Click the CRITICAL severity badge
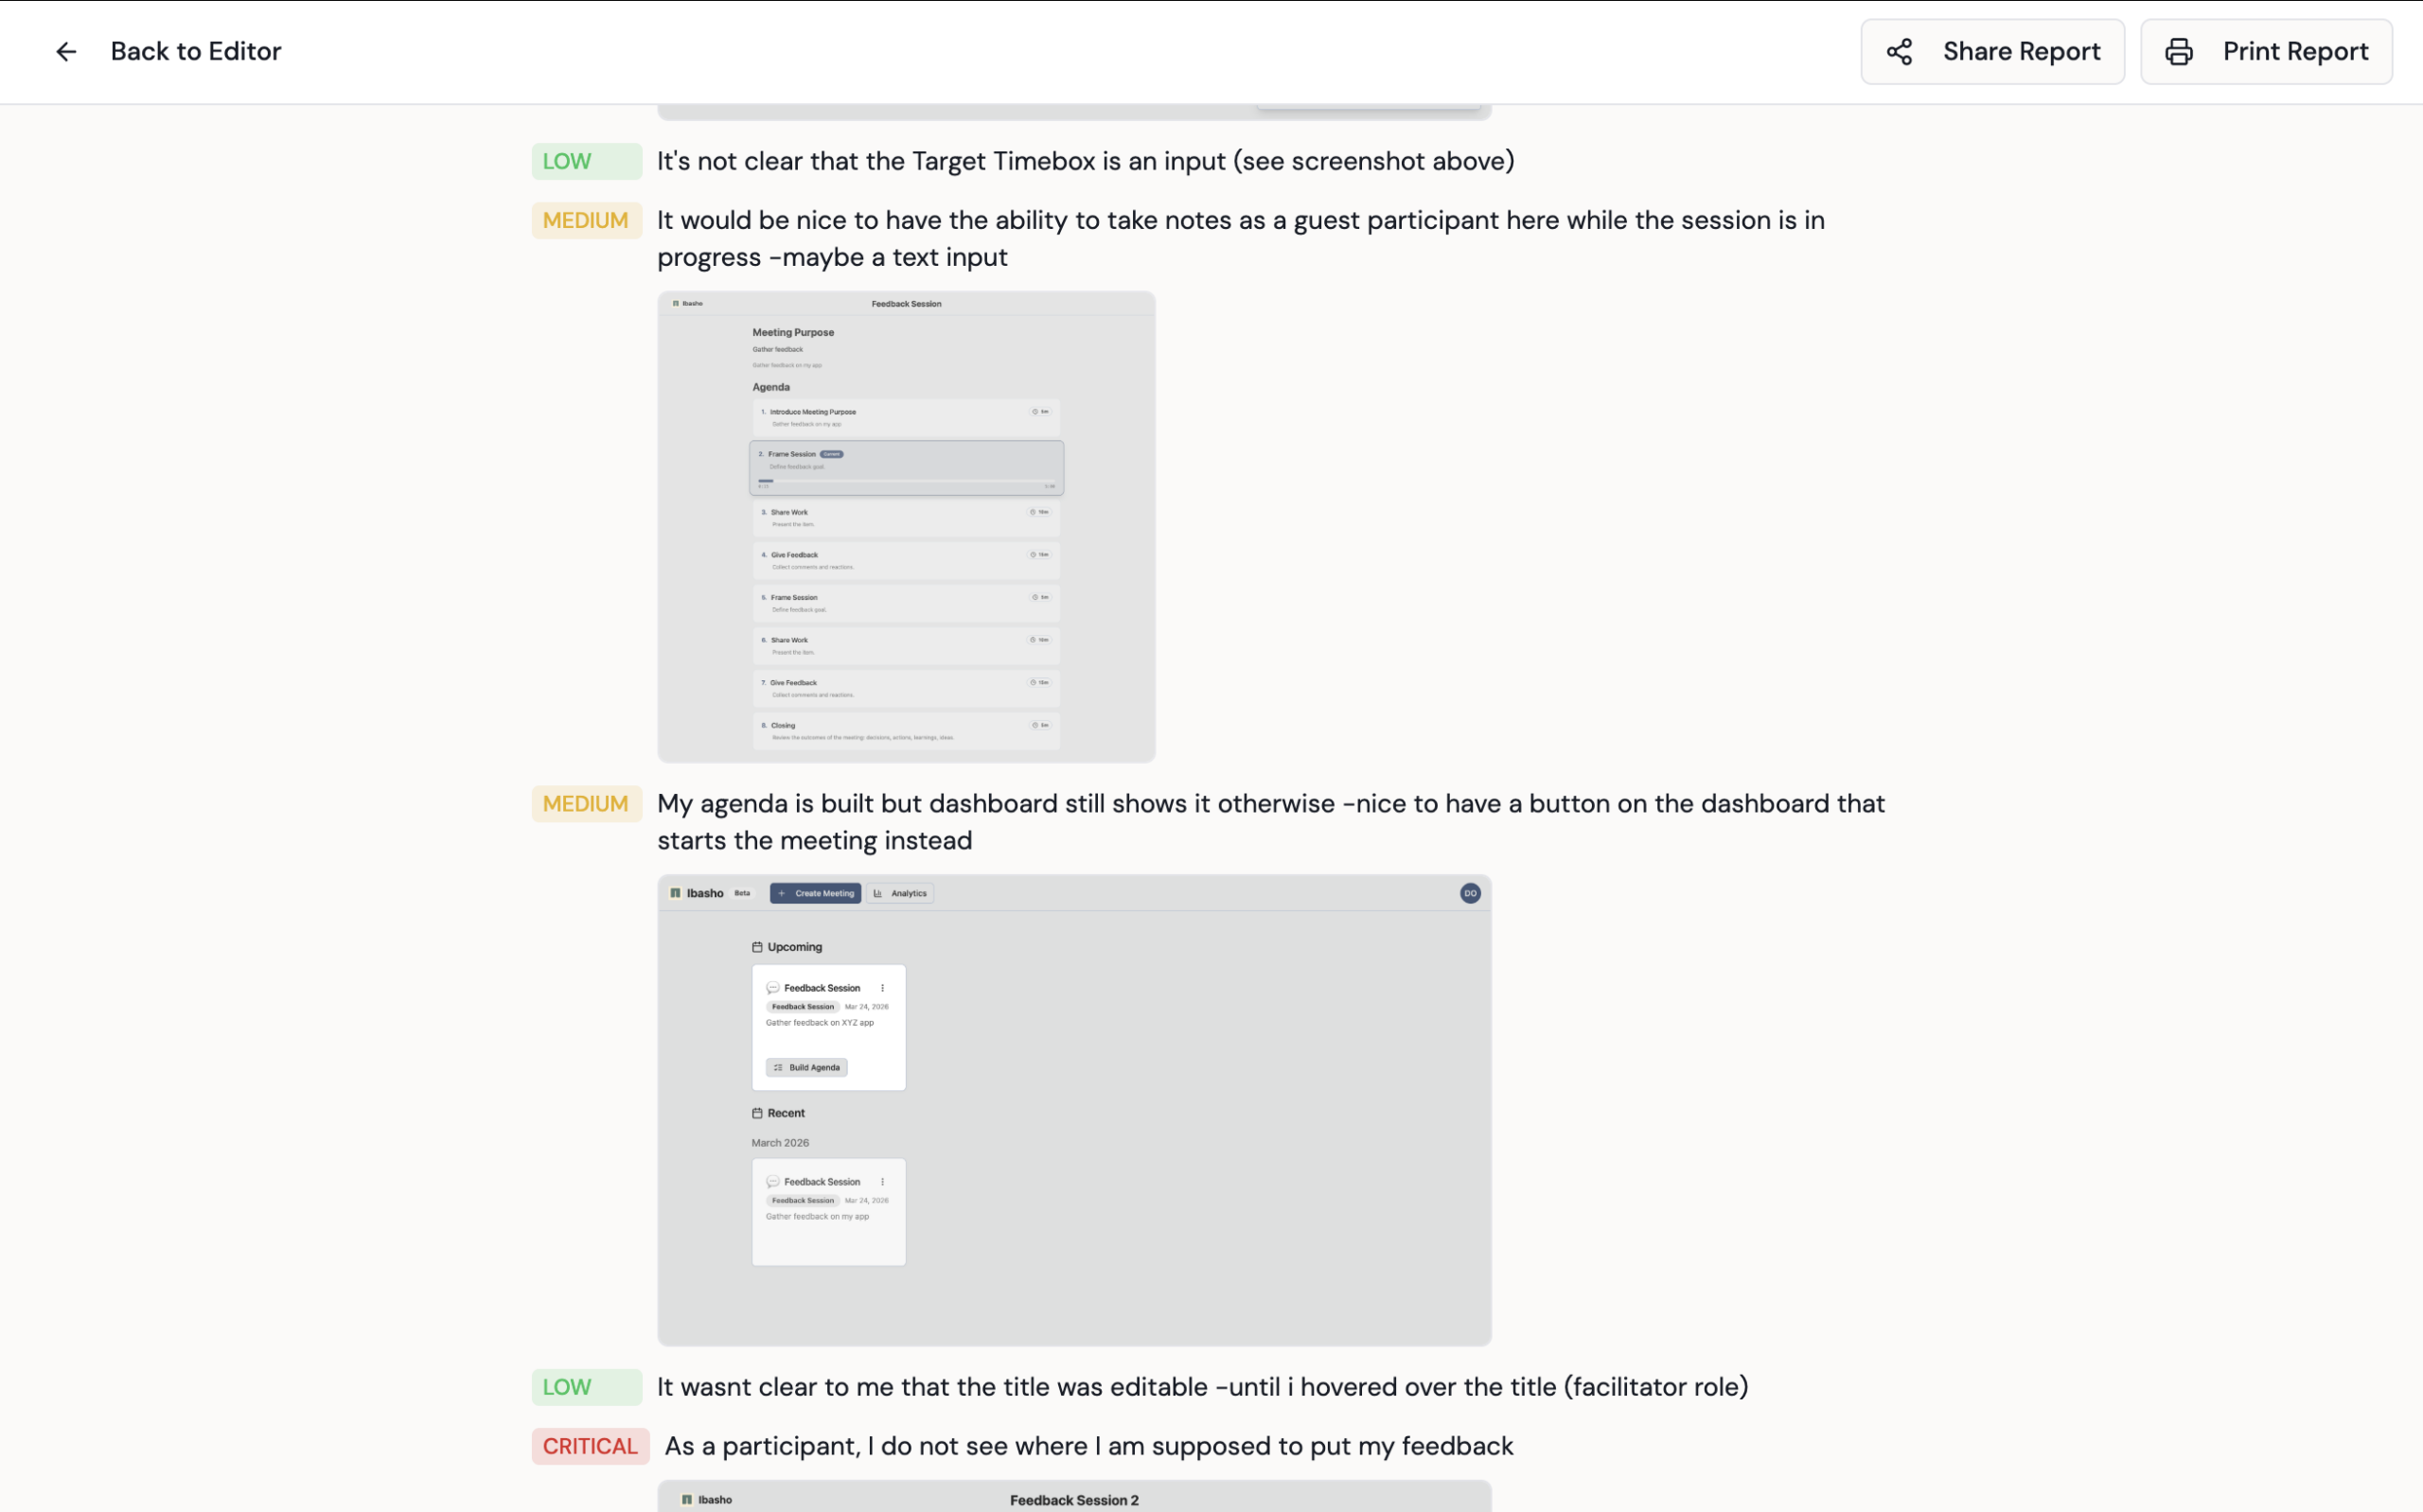The width and height of the screenshot is (2423, 1512). (x=590, y=1446)
